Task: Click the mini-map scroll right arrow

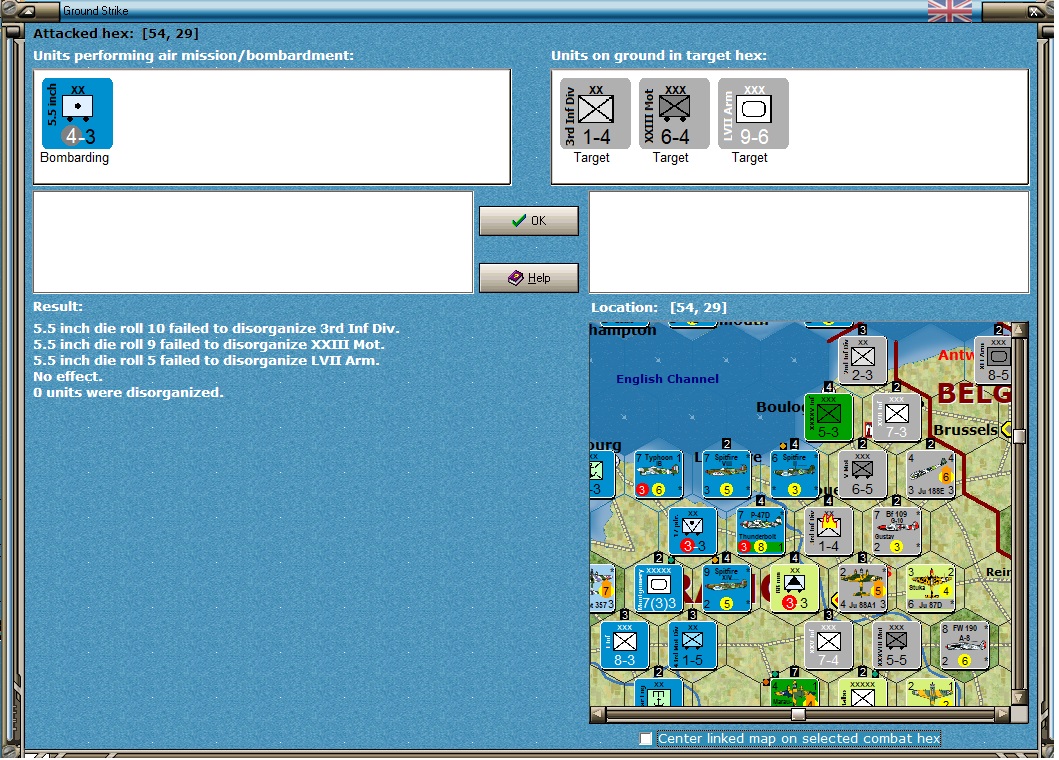Action: pos(1003,713)
